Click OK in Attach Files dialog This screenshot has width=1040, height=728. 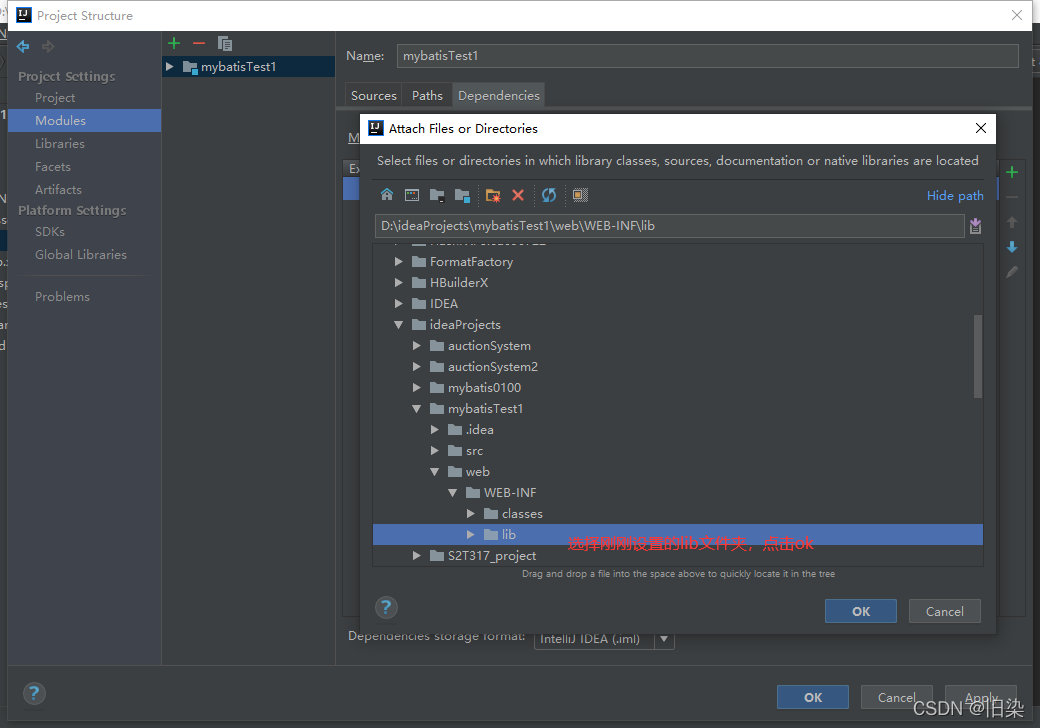(860, 611)
